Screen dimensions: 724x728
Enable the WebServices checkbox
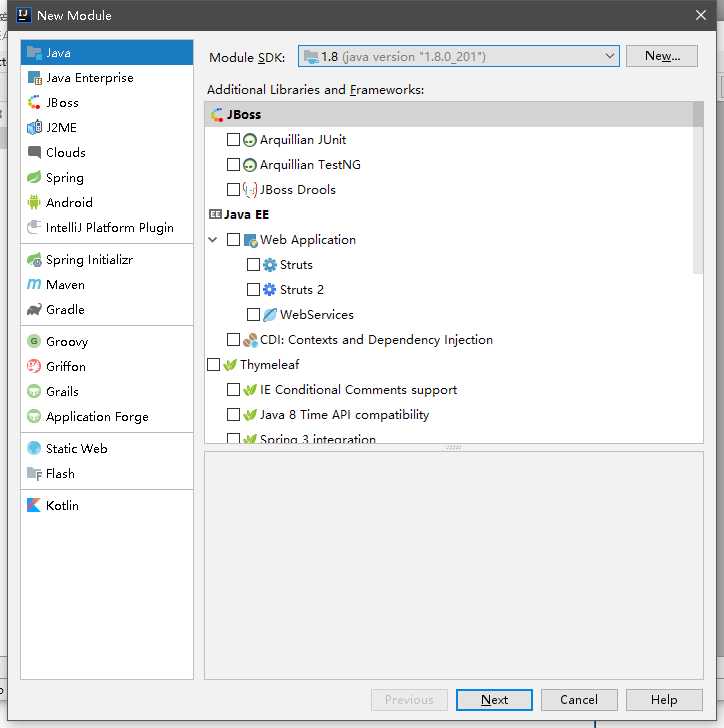coord(253,315)
